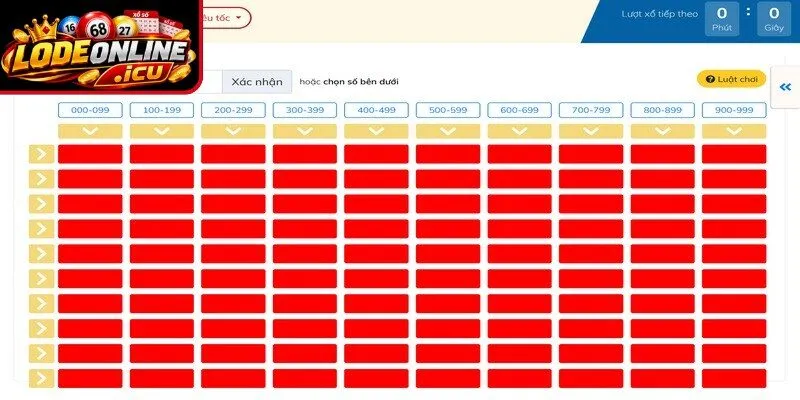This screenshot has width=800, height=400.
Task: Select the seventh row using its right-arrow icon
Action: pyautogui.click(x=41, y=304)
